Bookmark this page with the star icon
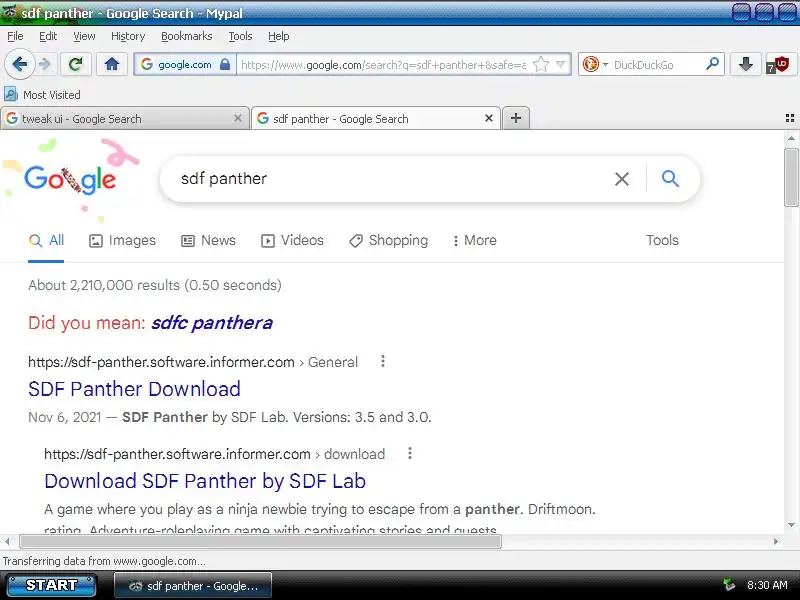The width and height of the screenshot is (800, 600). tap(541, 64)
